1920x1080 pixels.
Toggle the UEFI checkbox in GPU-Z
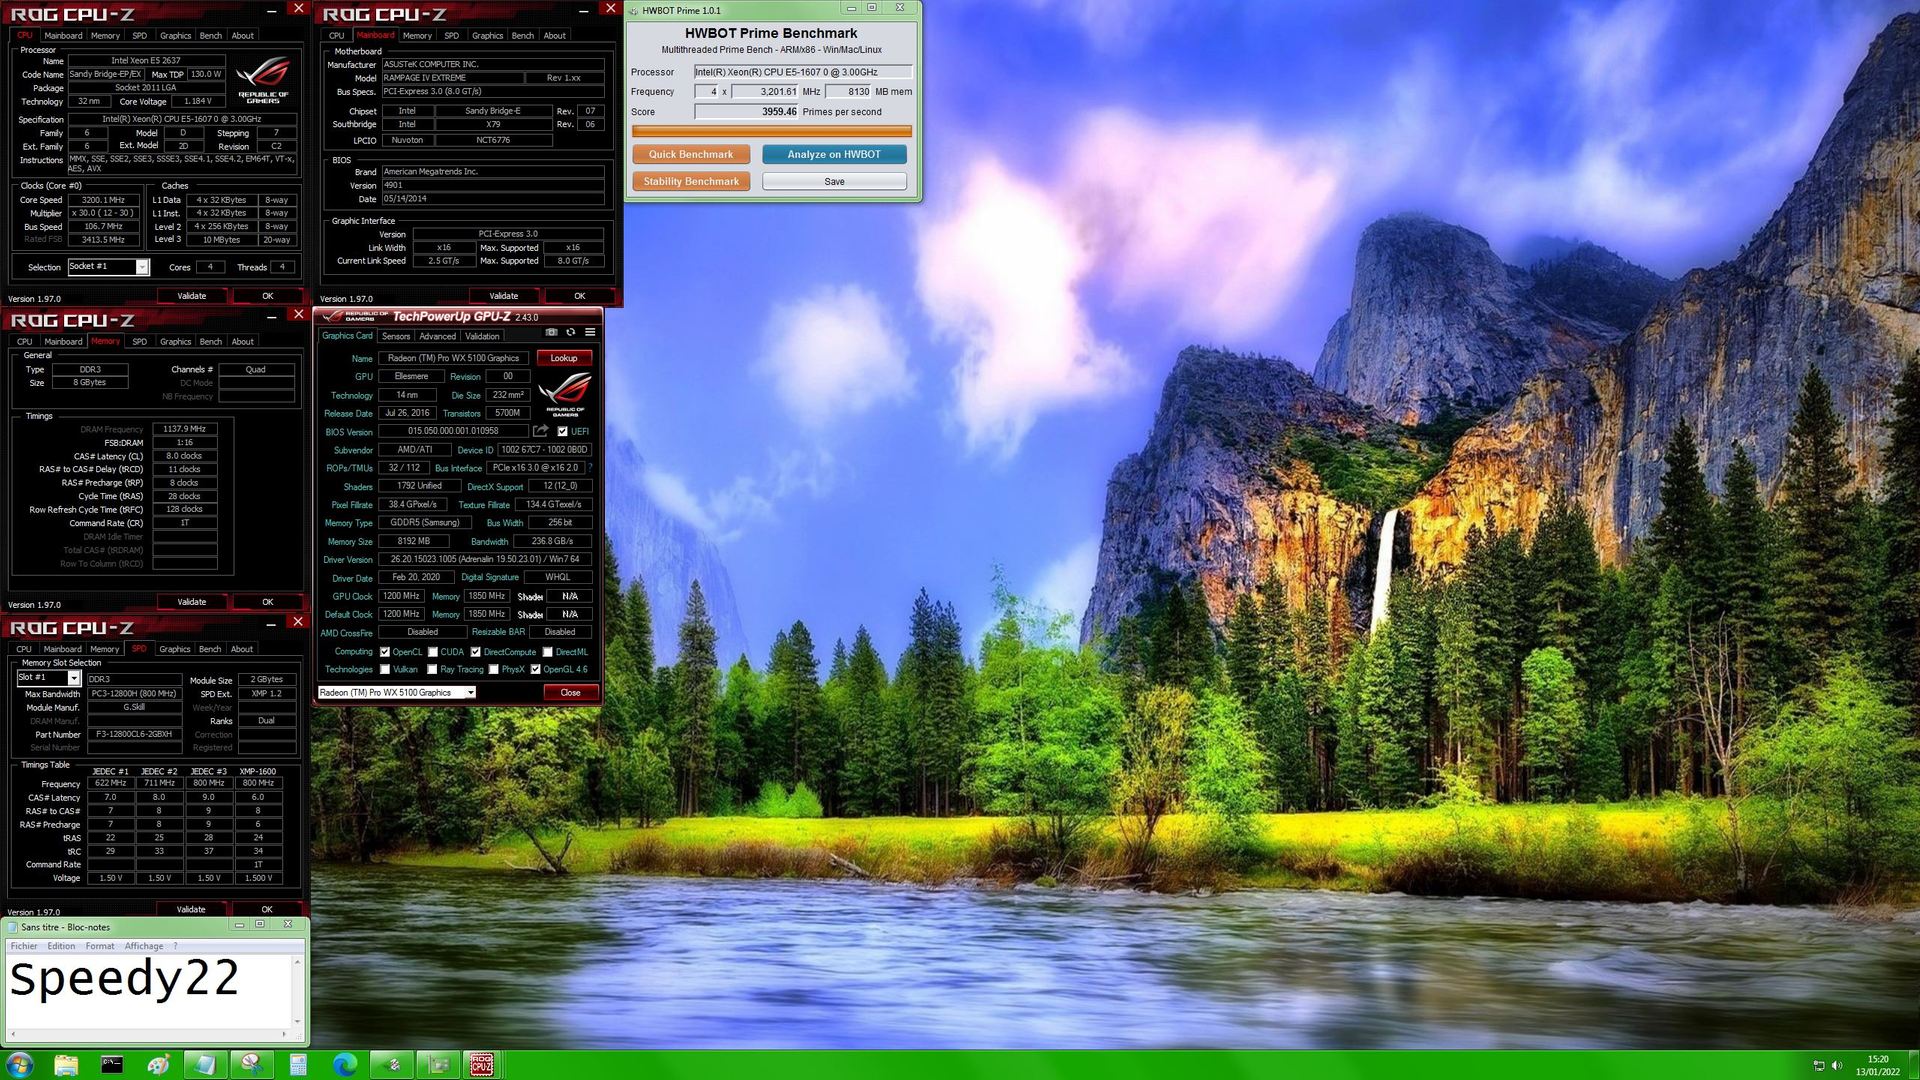[562, 432]
